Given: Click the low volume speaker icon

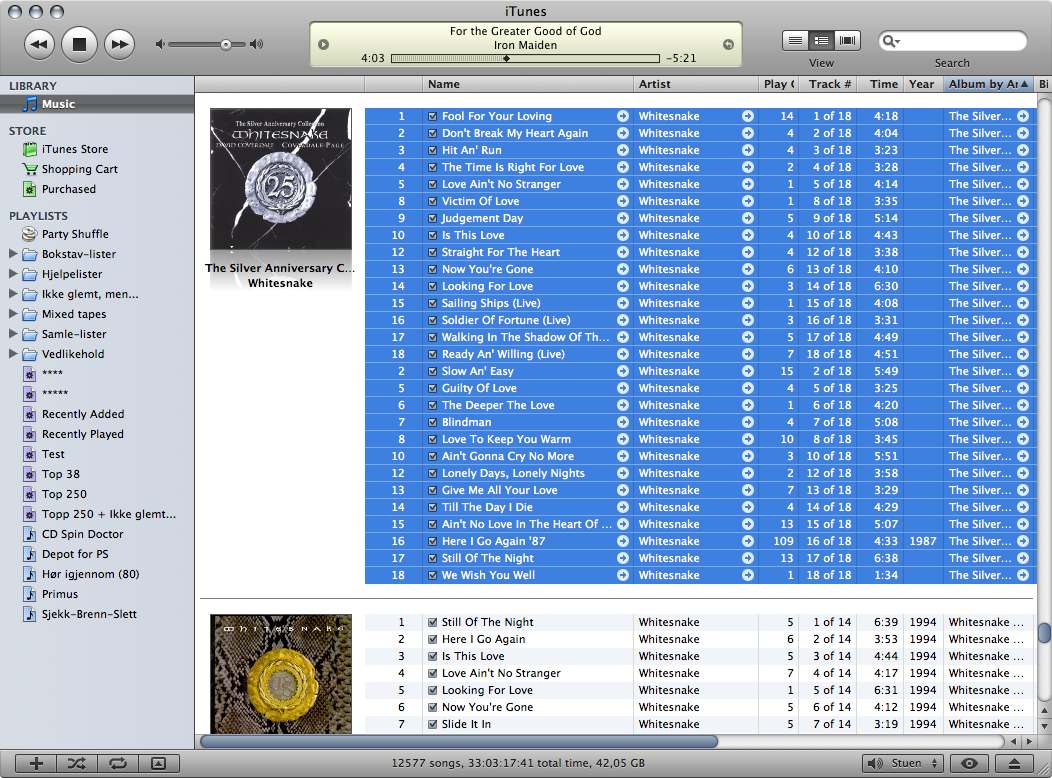Looking at the screenshot, I should click(x=160, y=44).
